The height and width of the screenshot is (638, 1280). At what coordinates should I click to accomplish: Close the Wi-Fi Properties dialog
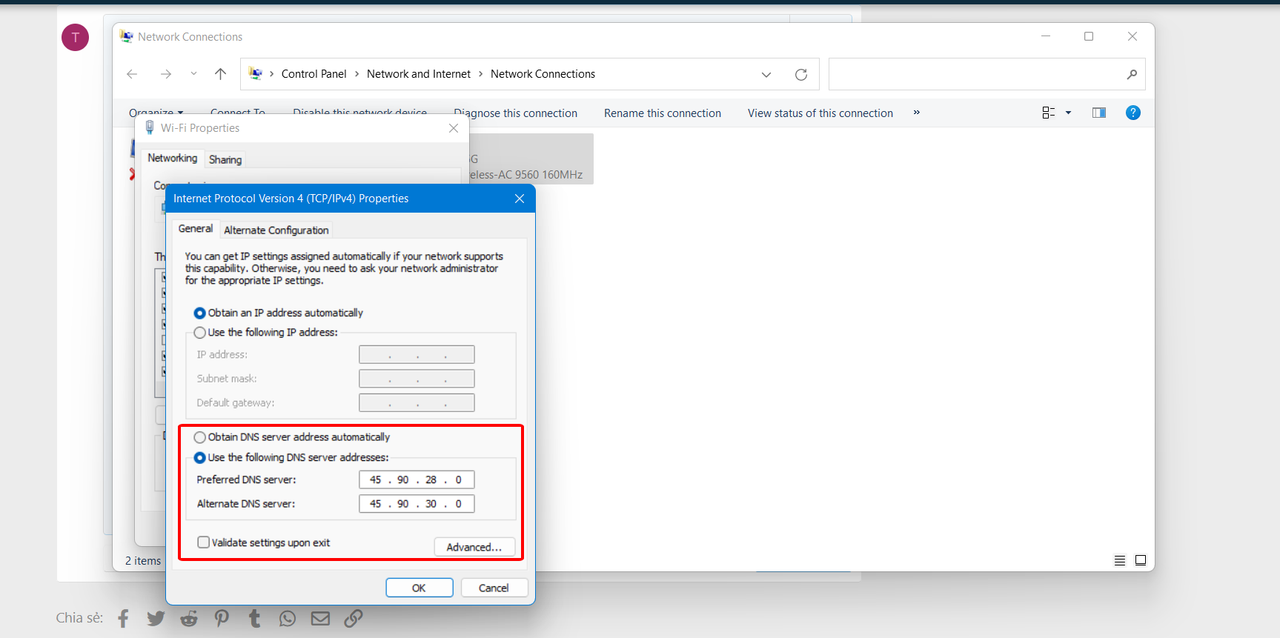(x=454, y=128)
